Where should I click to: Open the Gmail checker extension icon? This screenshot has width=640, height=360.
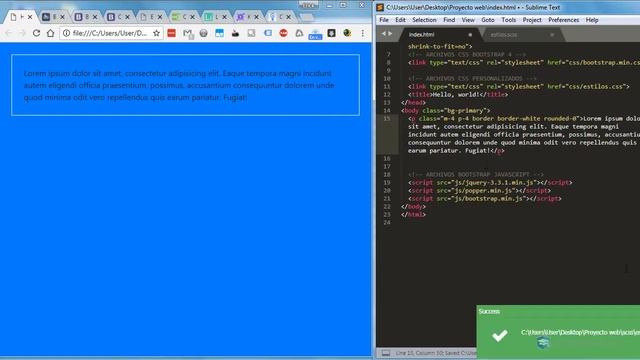(188, 33)
